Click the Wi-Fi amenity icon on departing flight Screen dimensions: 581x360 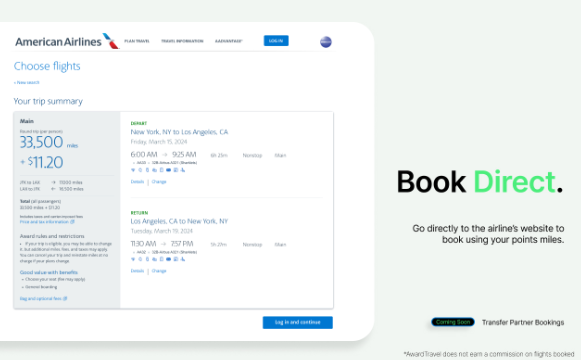point(133,170)
